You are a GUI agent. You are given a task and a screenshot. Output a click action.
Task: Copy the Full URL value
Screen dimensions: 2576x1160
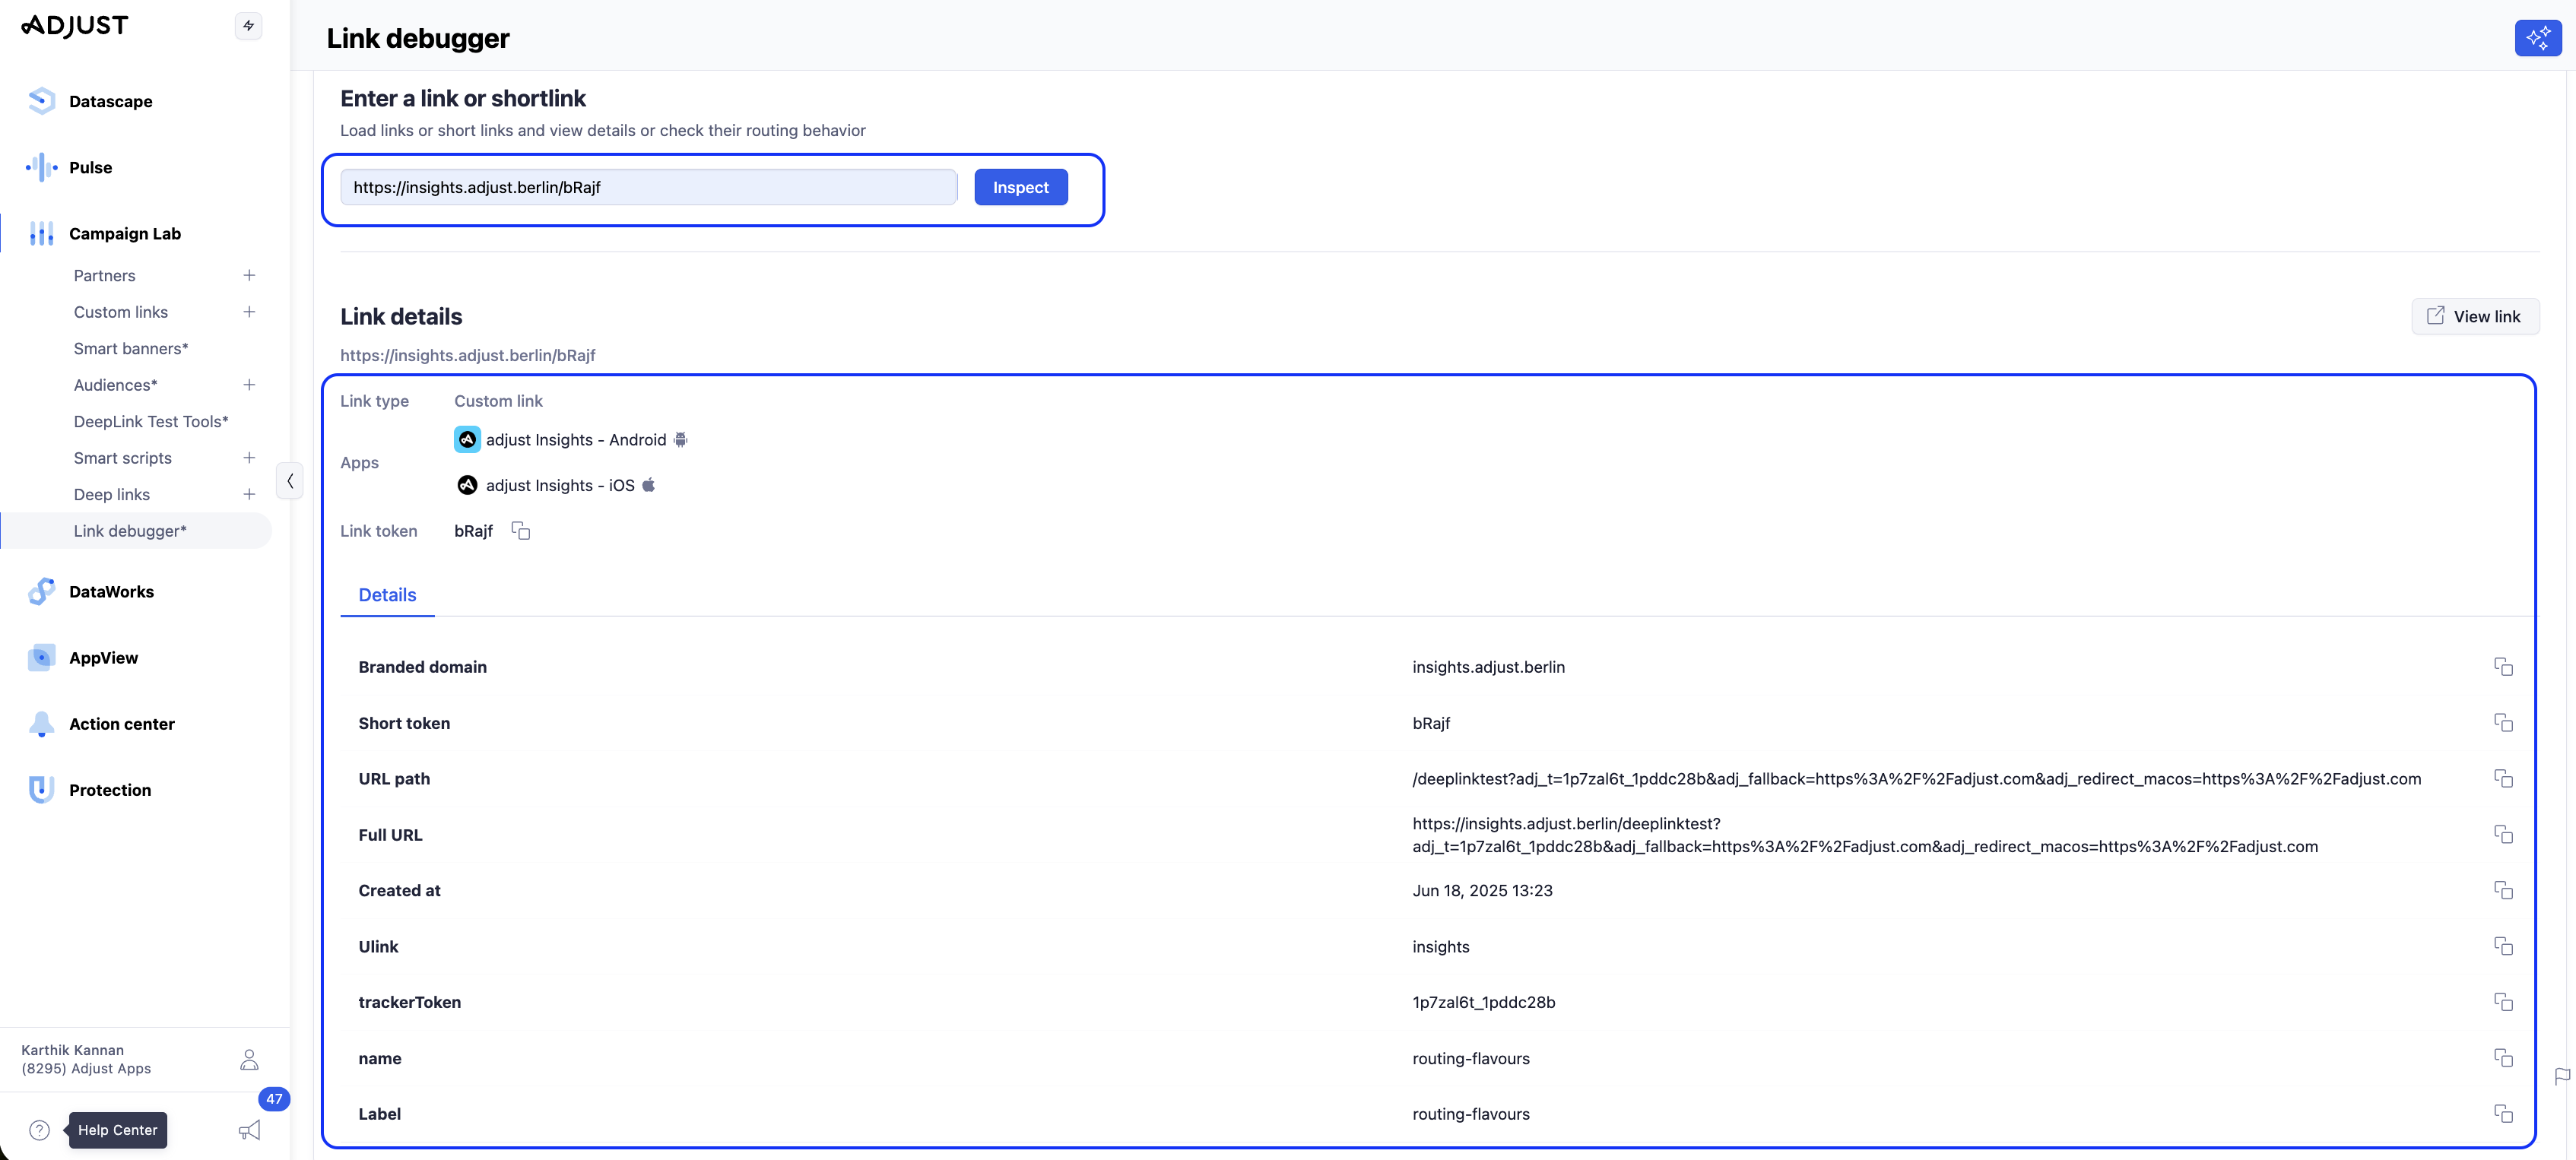click(2502, 835)
